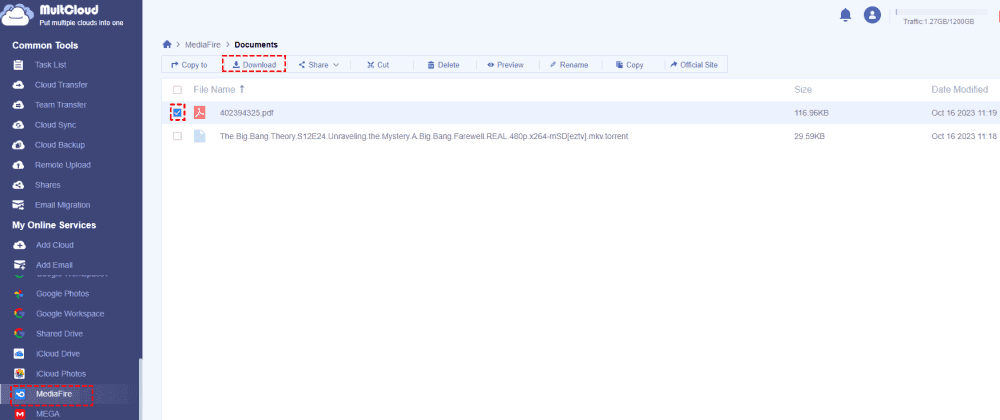
Task: Click the iCloud Photos icon
Action: (x=19, y=373)
